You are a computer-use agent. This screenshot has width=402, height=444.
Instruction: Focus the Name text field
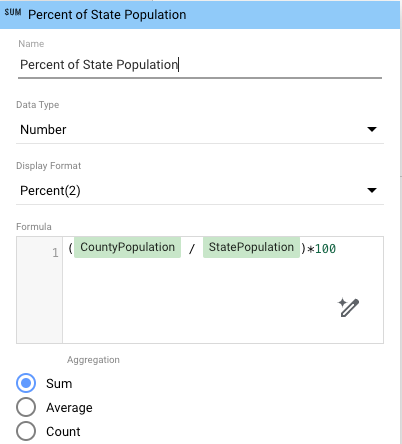coord(200,65)
